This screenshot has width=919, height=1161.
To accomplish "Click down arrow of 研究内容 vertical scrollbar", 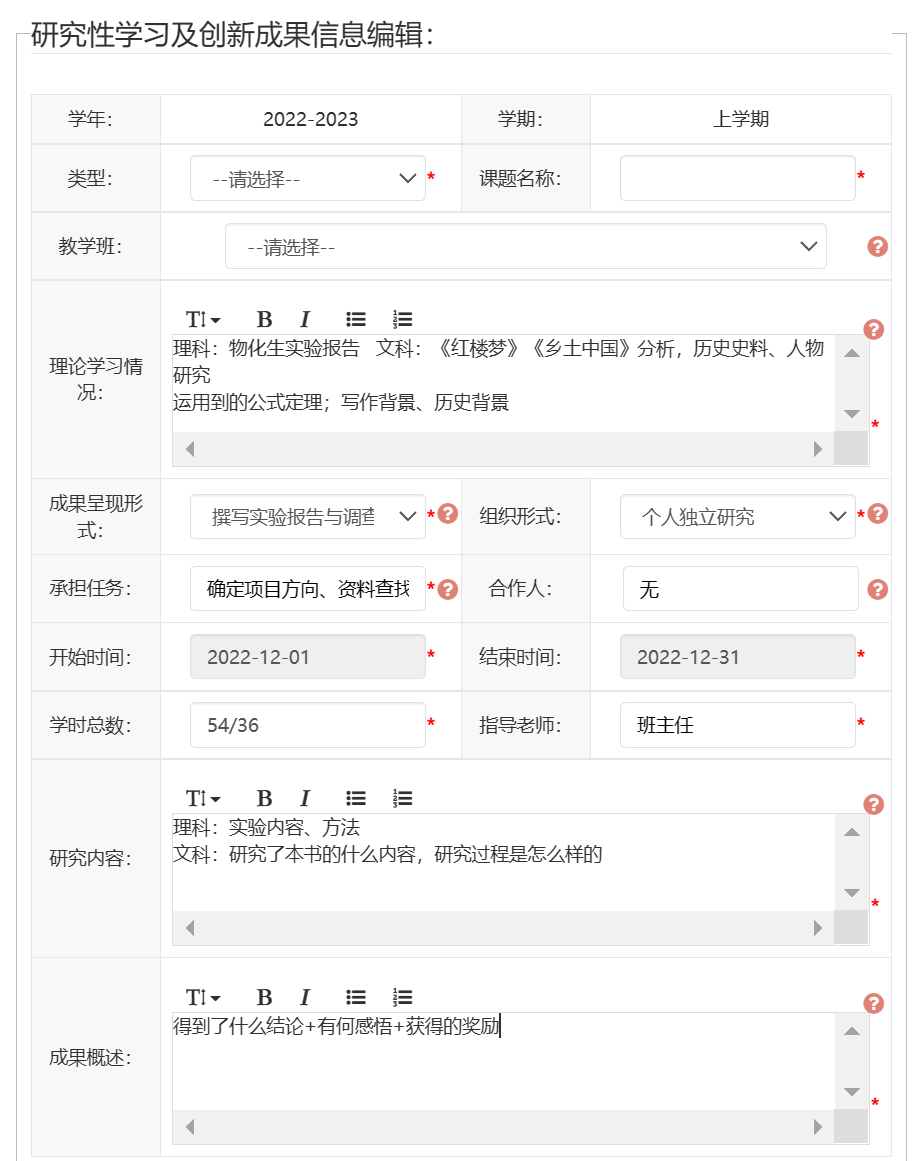I will coord(852,893).
